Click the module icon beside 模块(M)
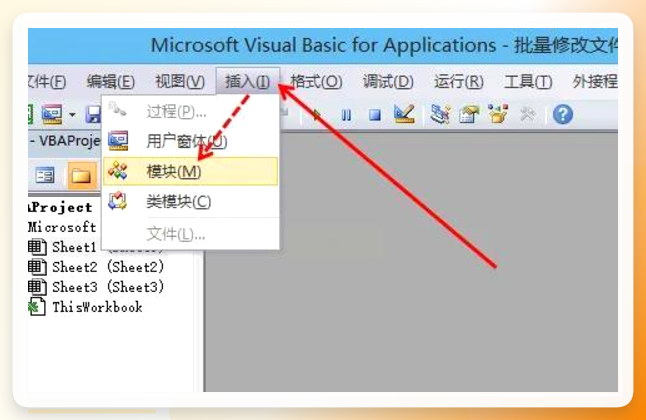 tap(118, 171)
